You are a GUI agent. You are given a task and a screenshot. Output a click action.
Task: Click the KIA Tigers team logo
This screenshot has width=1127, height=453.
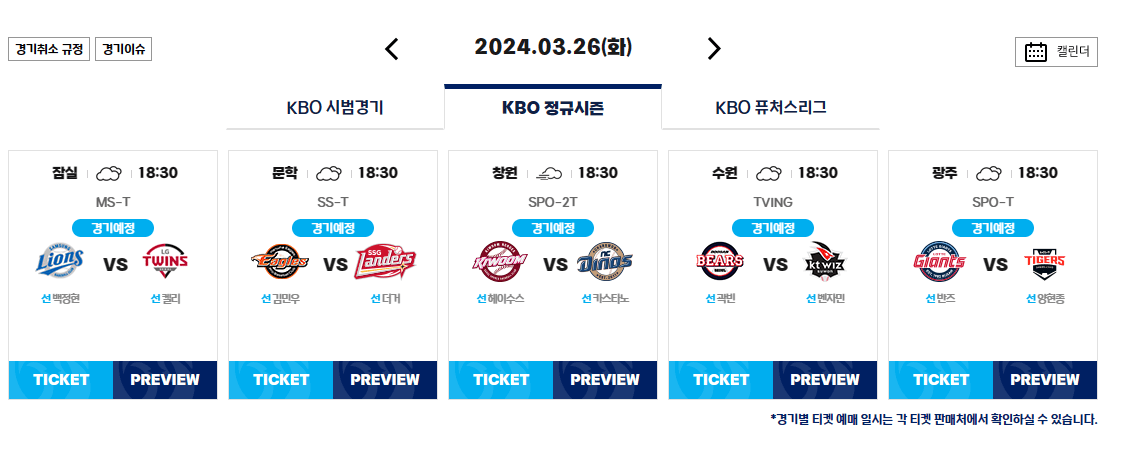point(1045,264)
